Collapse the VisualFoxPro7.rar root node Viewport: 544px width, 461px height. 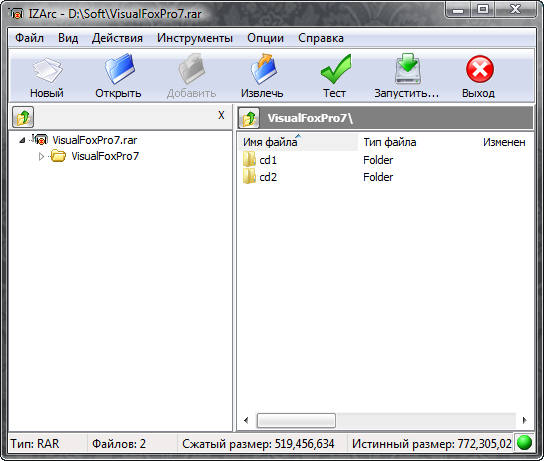click(x=22, y=140)
